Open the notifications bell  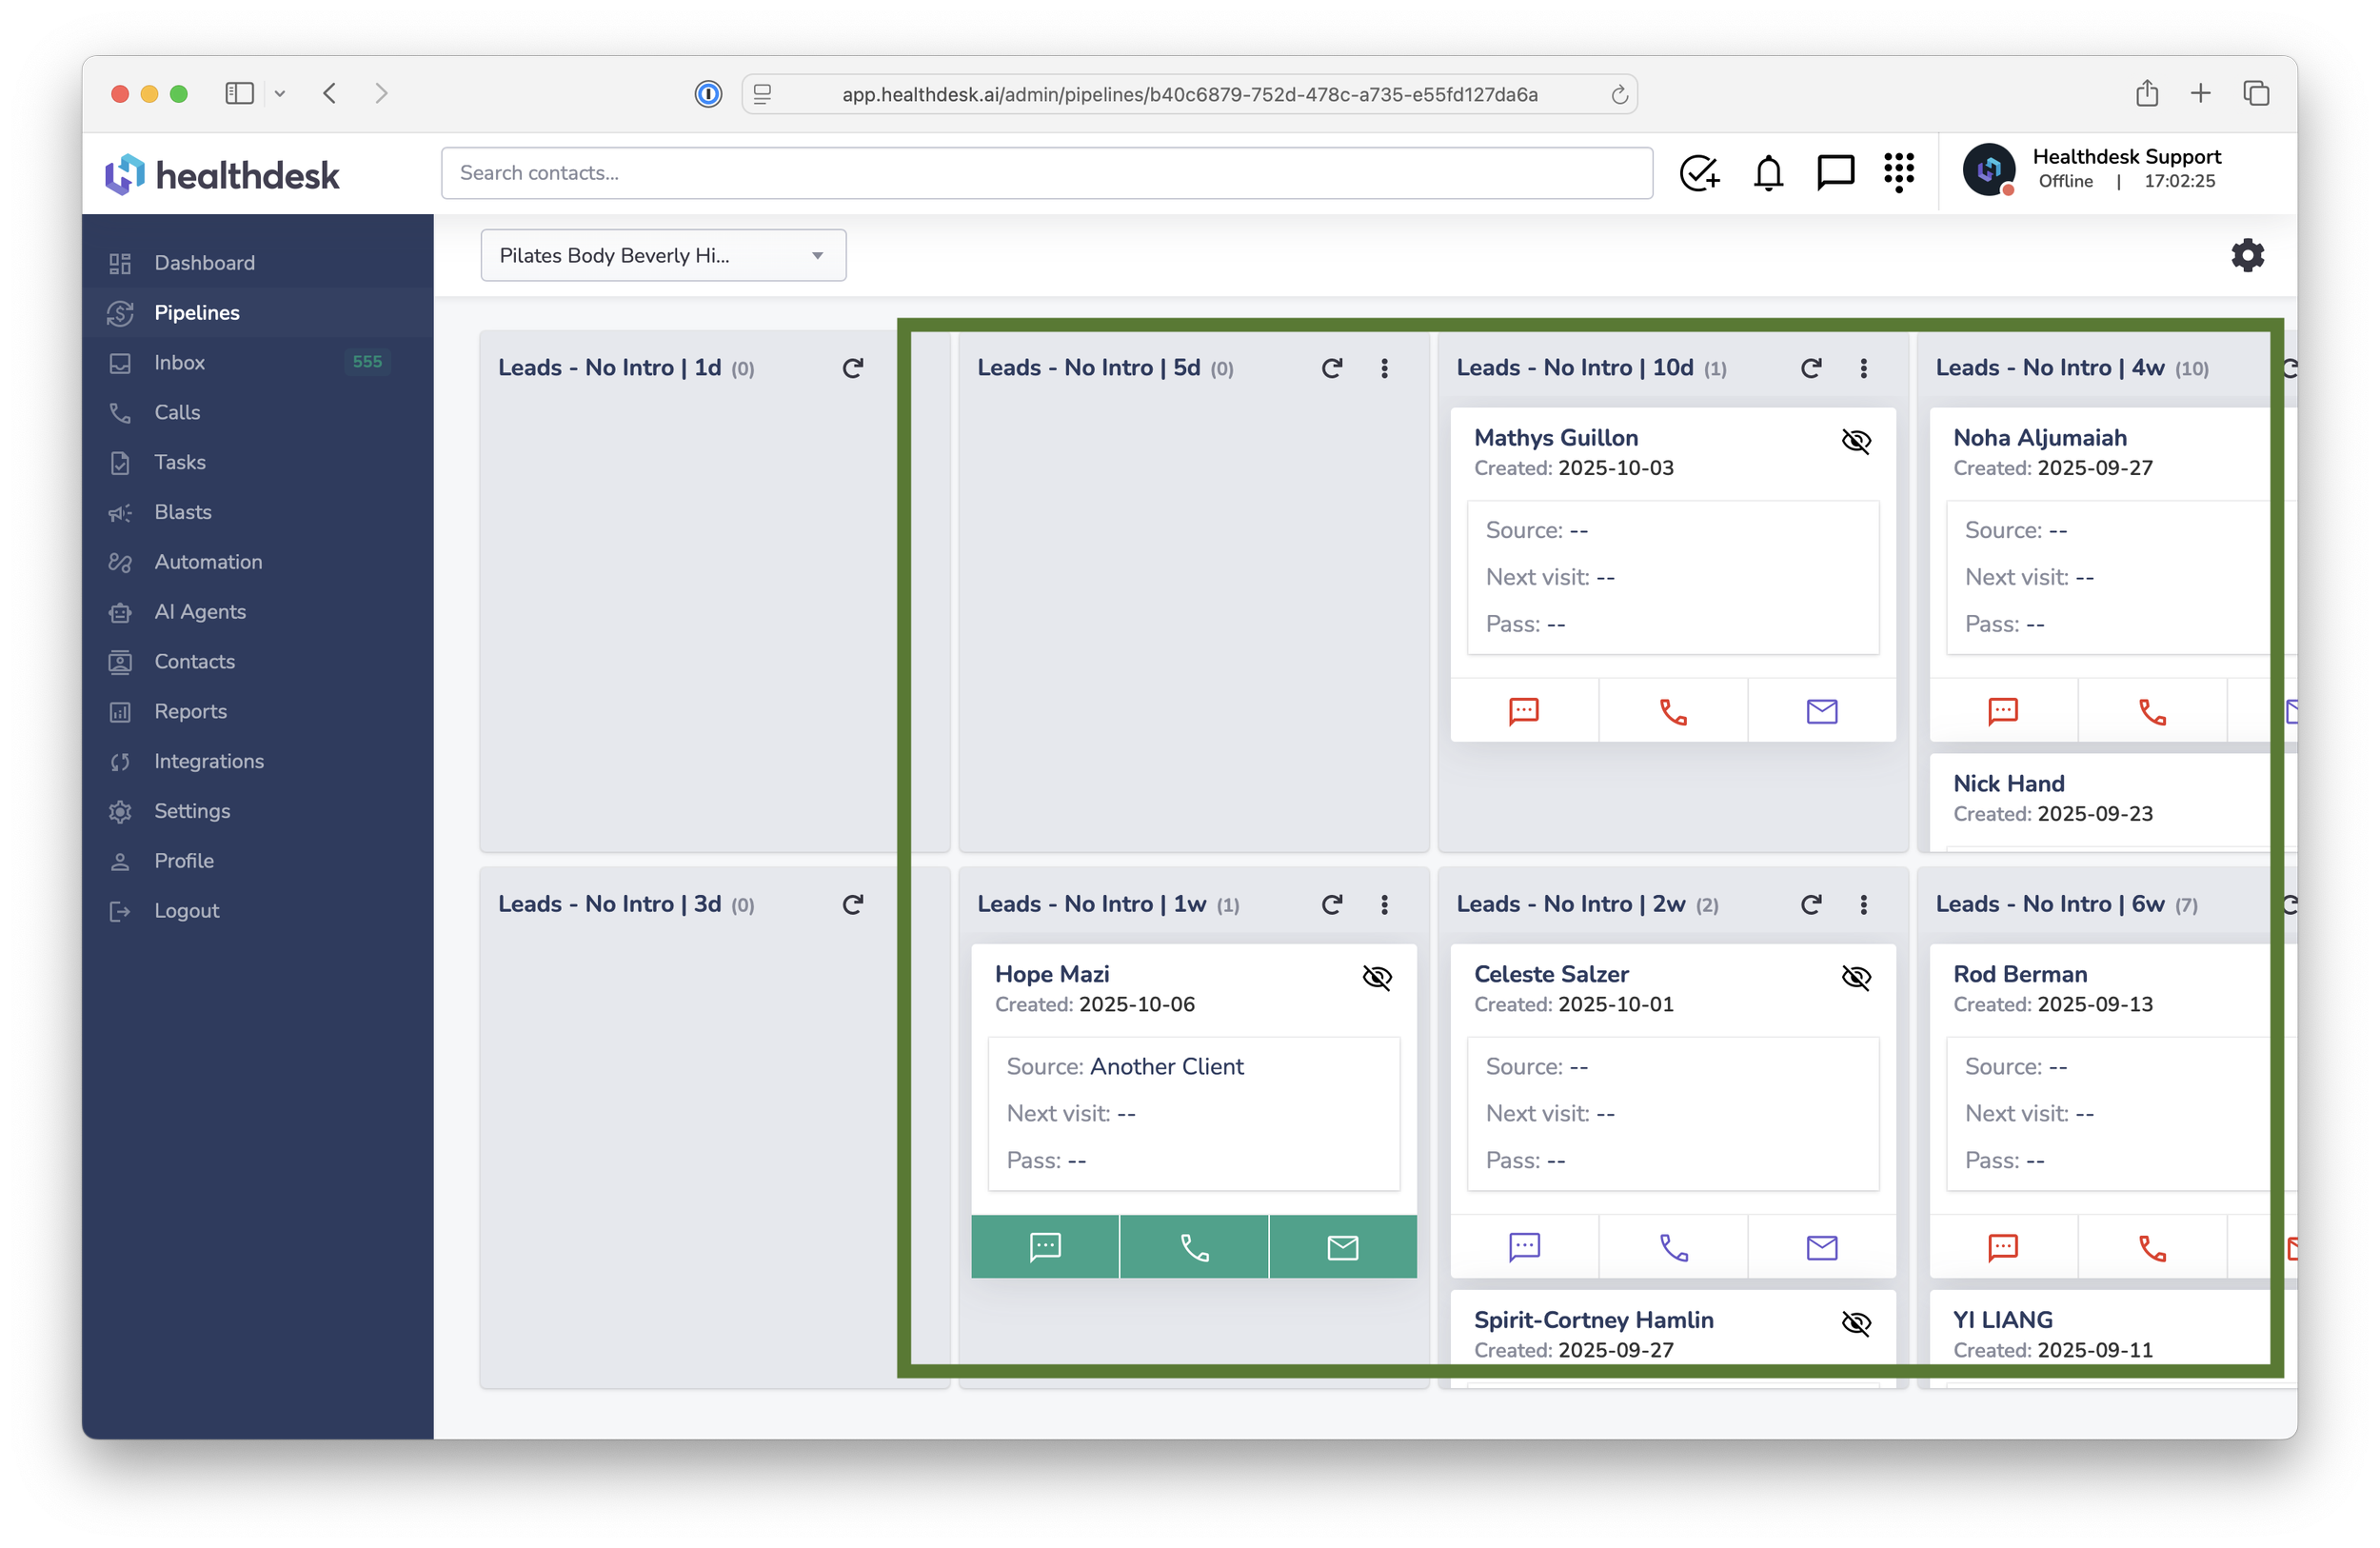pos(1768,173)
